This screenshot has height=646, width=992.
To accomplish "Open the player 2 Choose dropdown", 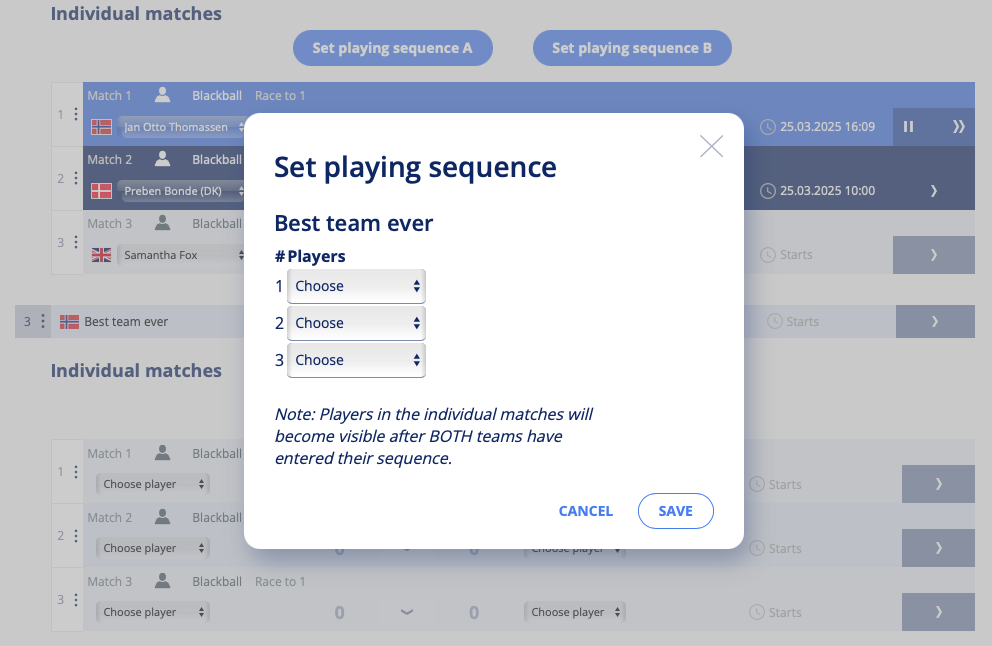I will coord(356,323).
